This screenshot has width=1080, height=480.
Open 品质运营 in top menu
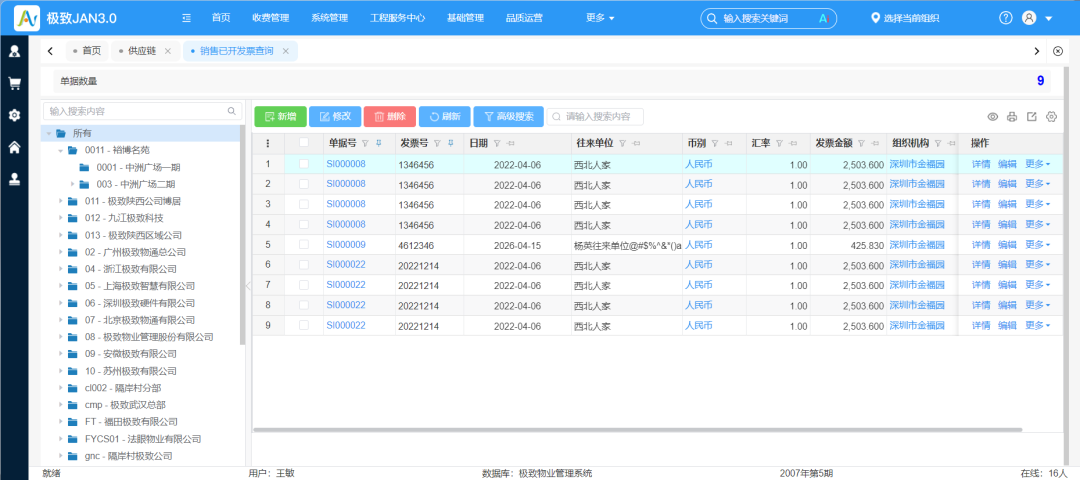[524, 18]
